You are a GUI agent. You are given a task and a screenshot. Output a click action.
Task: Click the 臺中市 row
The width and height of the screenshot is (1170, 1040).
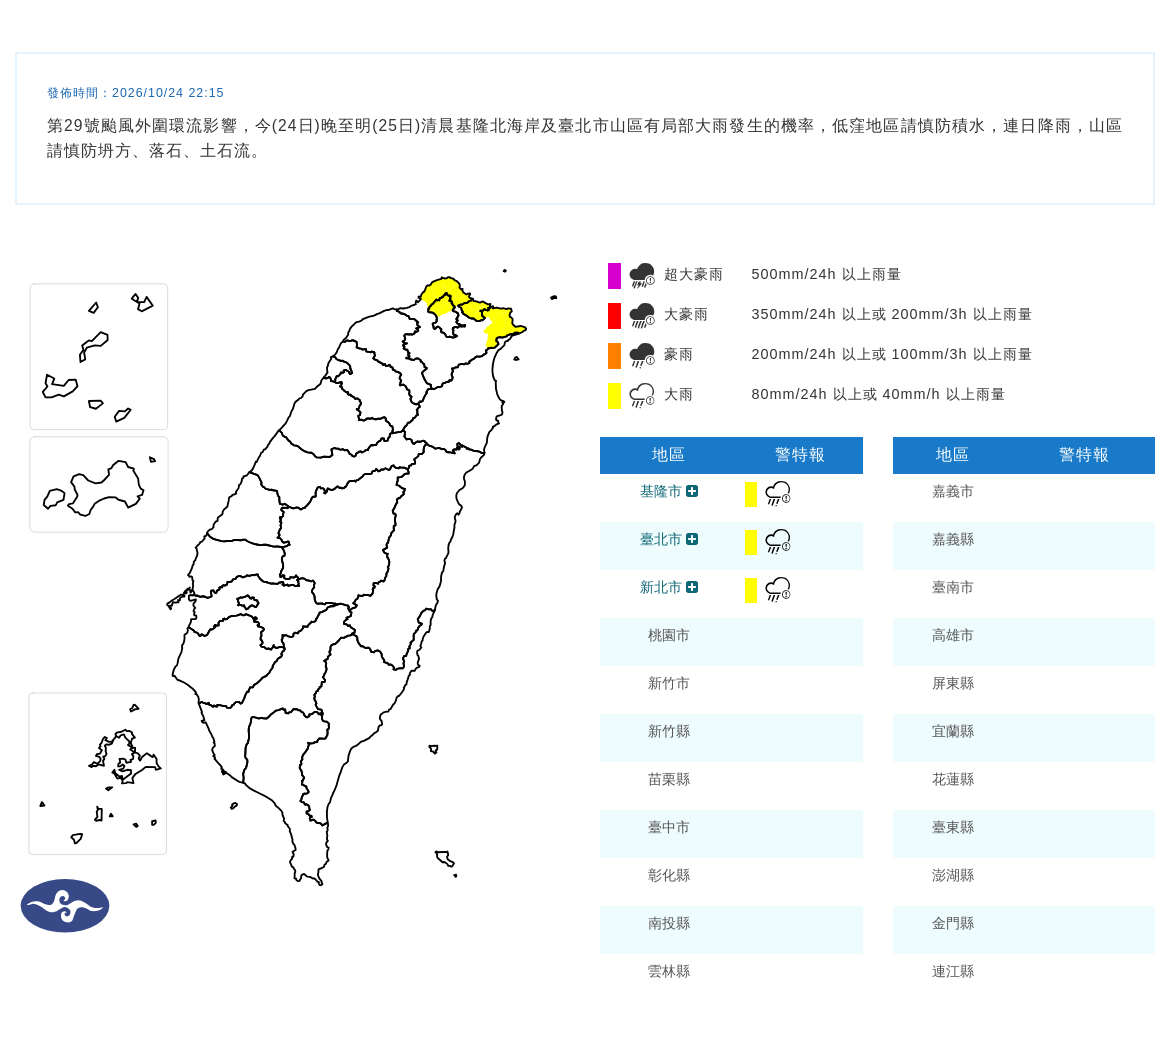click(x=731, y=834)
